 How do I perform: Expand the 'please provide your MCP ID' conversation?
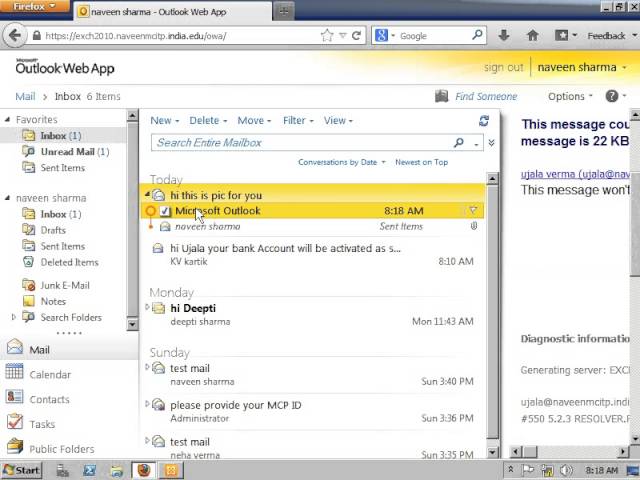pos(147,404)
